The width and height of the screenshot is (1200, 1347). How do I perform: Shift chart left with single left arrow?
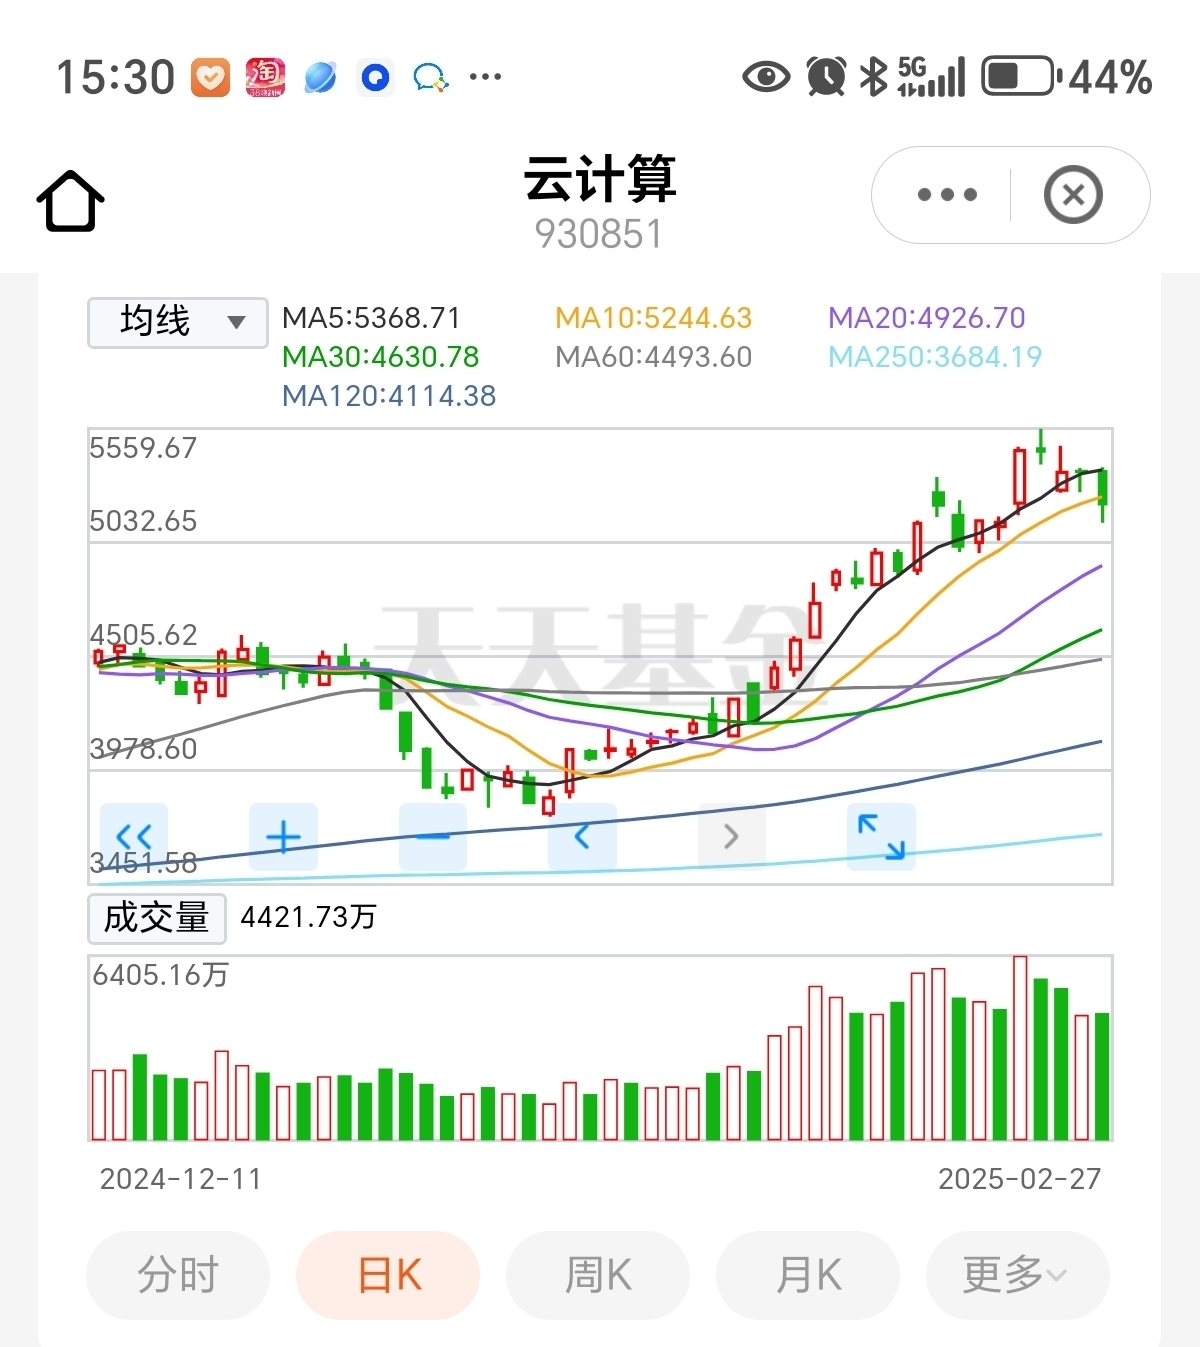582,836
